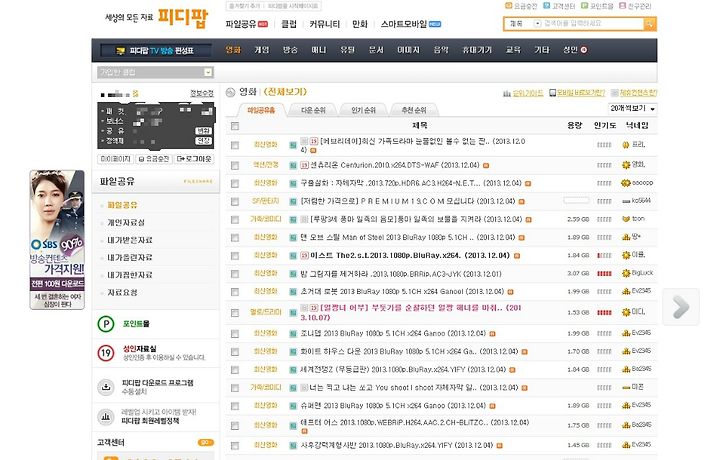
Task: Open 자료요청 in the sidebar
Action: pos(122,292)
